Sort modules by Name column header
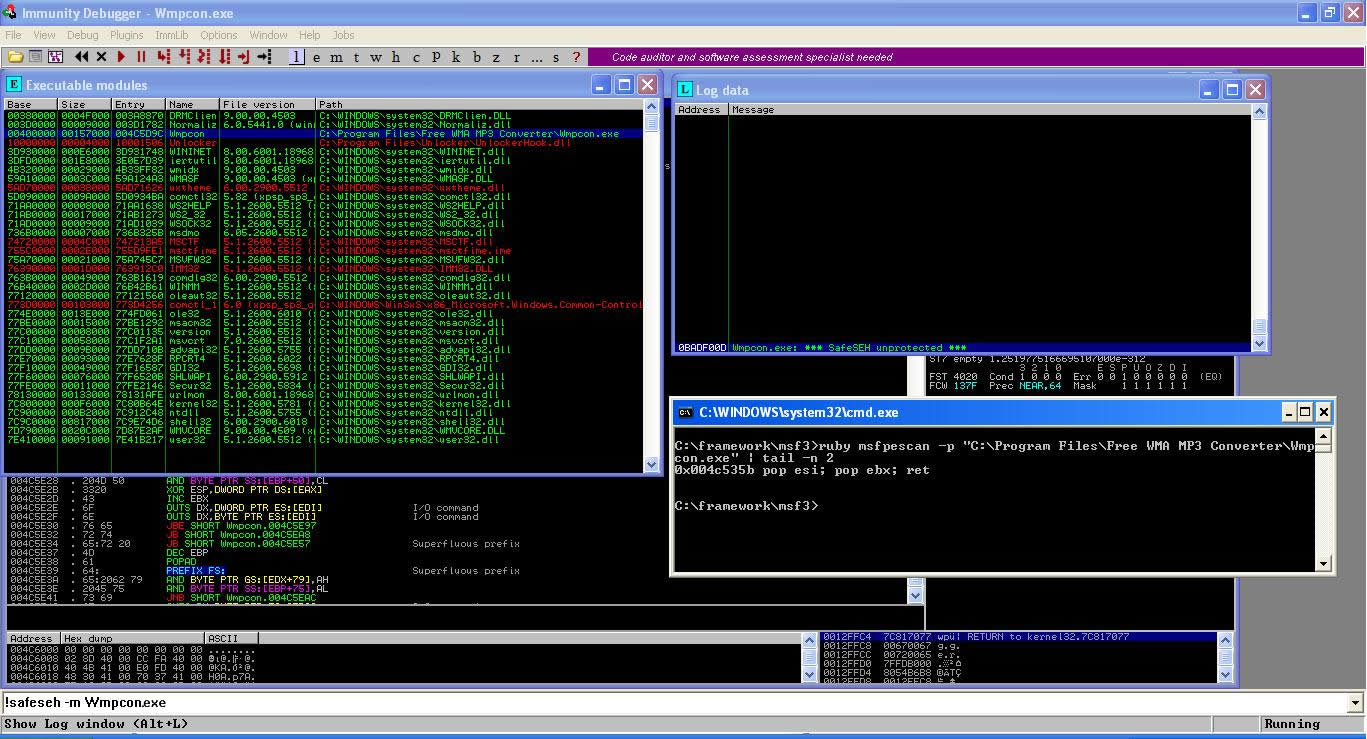Viewport: 1367px width, 739px height. 193,104
